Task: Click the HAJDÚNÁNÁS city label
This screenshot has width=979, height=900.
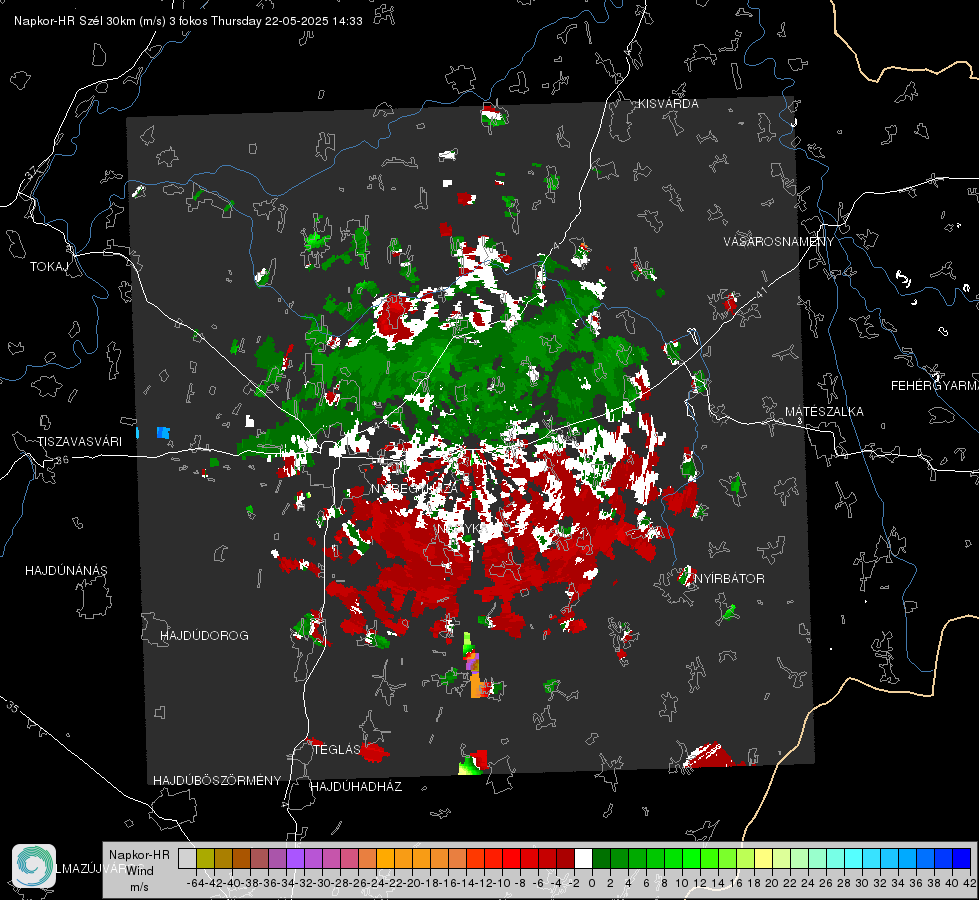Action: (66, 570)
